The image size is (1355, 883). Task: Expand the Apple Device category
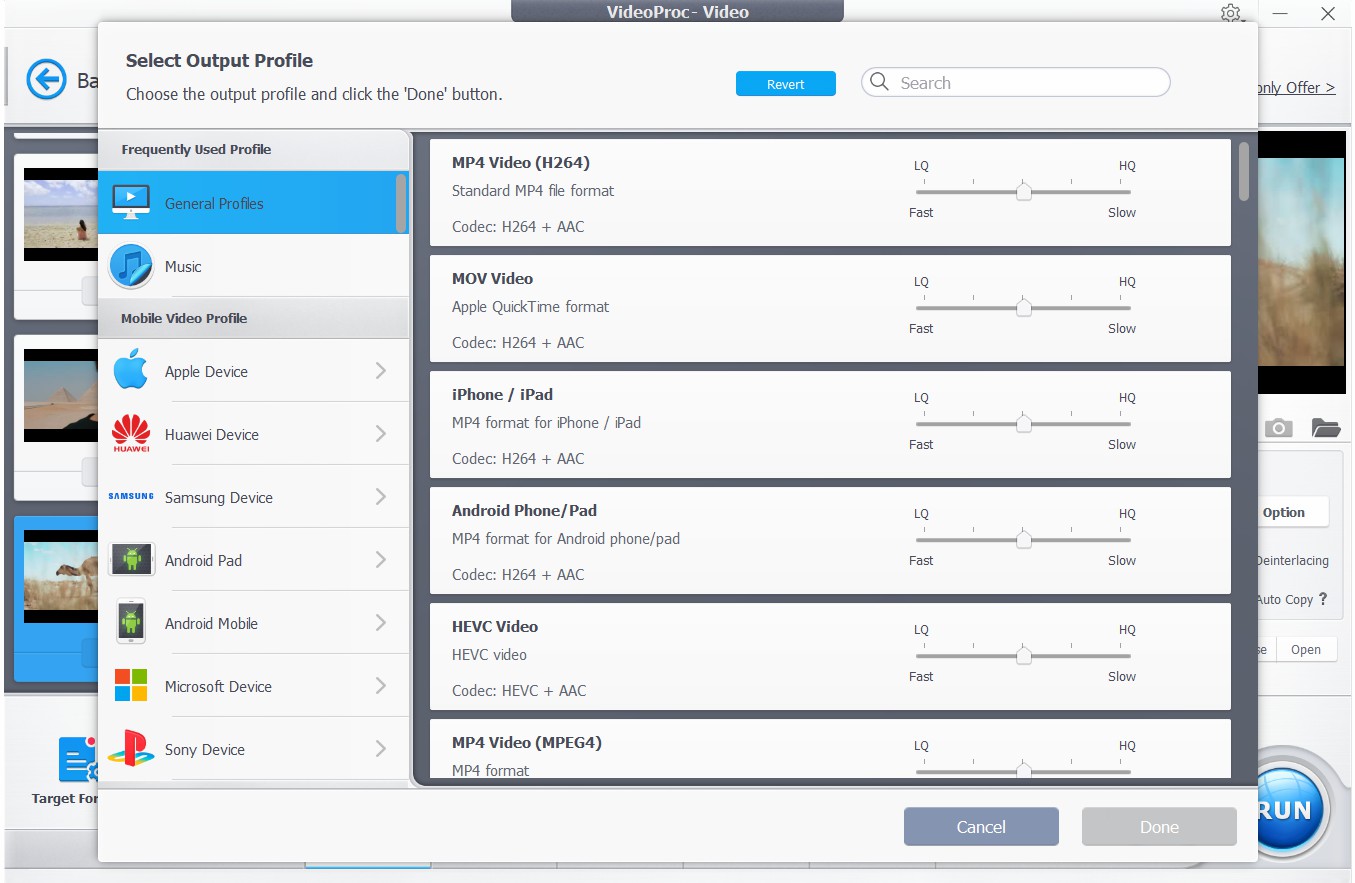click(x=381, y=371)
